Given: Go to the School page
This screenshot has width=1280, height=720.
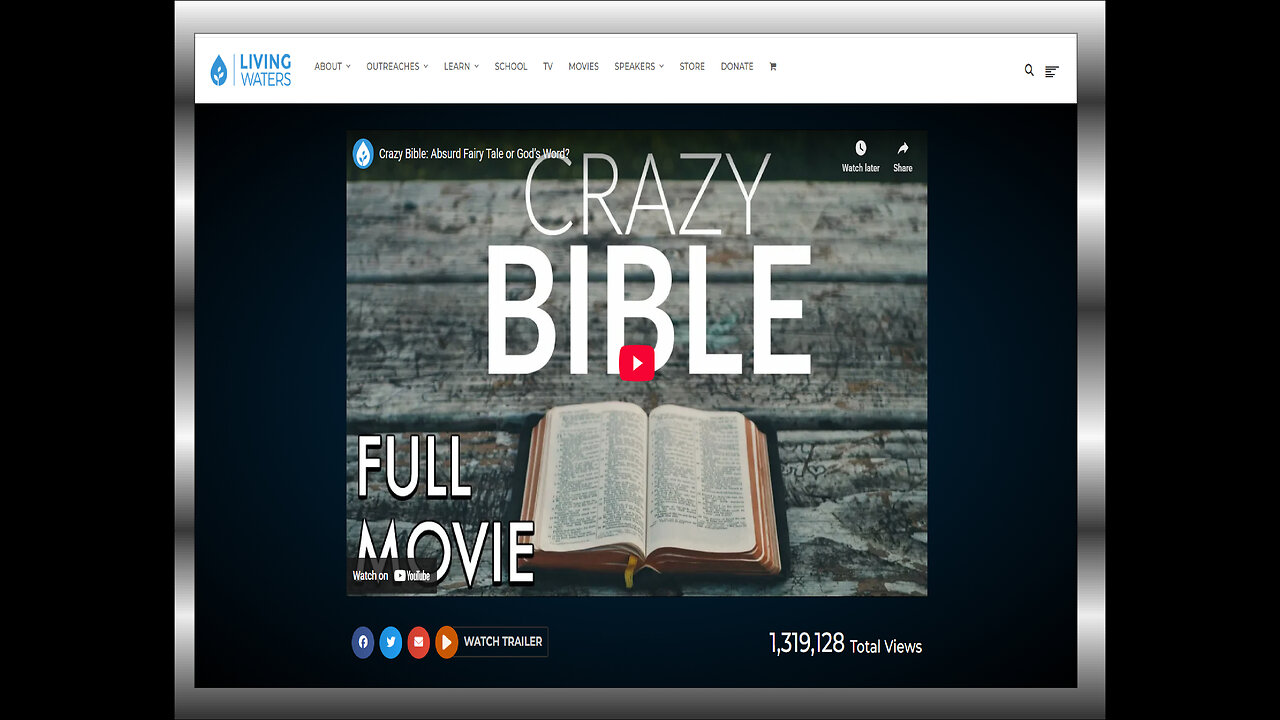Looking at the screenshot, I should 511,67.
